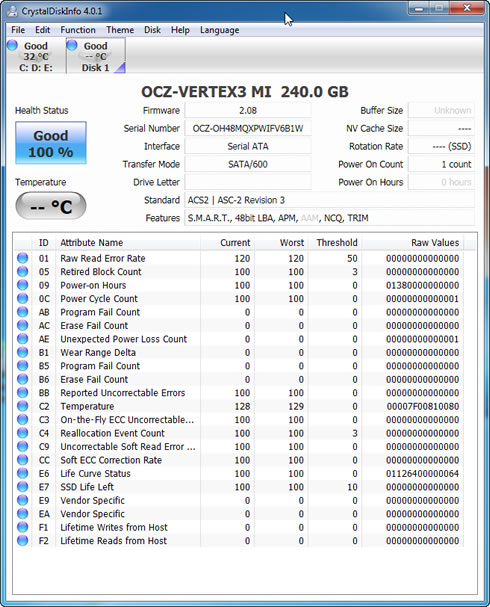
Task: Click the -- °C temperature button
Action: (x=51, y=206)
